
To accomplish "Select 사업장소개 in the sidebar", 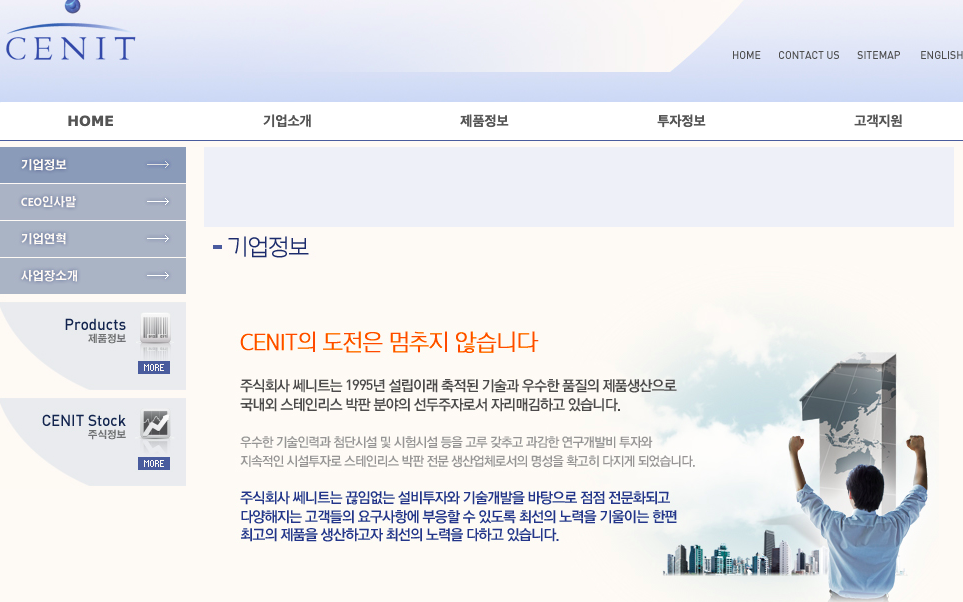I will pyautogui.click(x=93, y=275).
